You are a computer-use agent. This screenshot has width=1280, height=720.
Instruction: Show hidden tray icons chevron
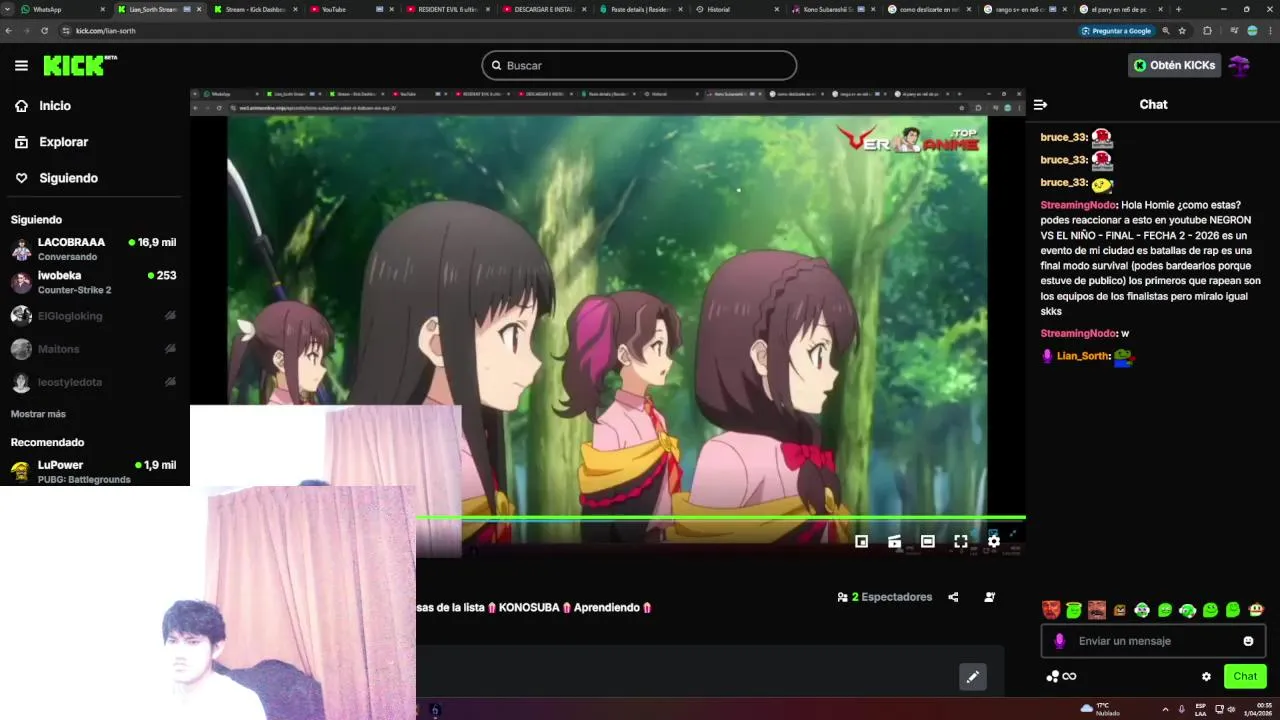tap(1165, 709)
